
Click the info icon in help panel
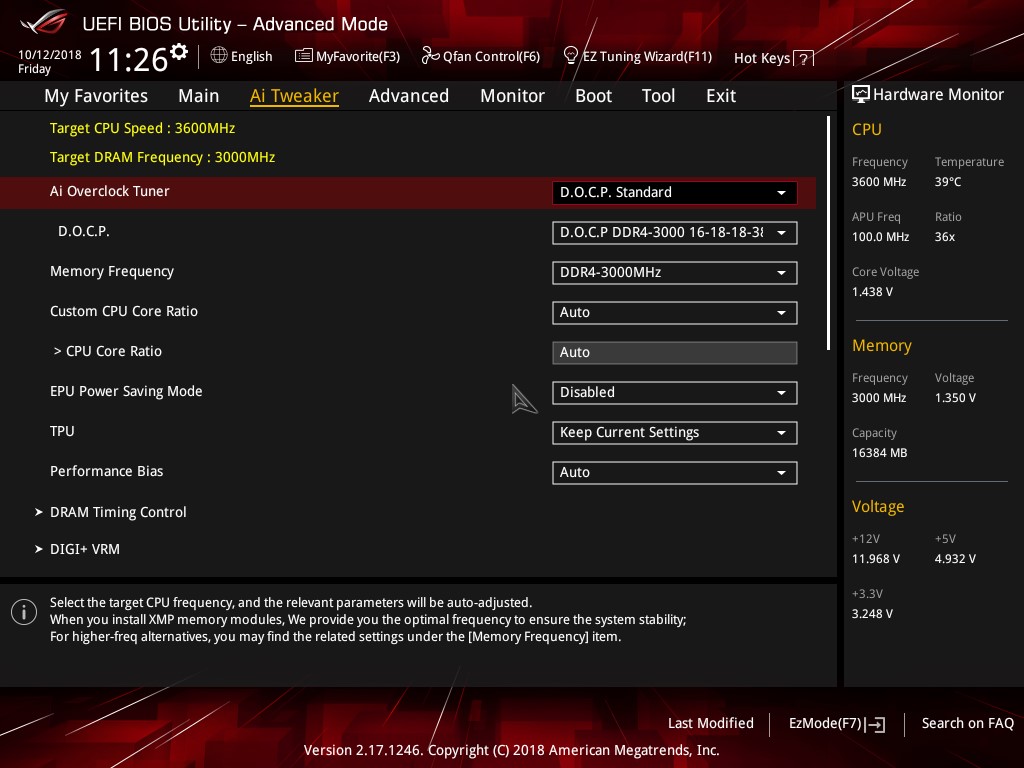[24, 612]
